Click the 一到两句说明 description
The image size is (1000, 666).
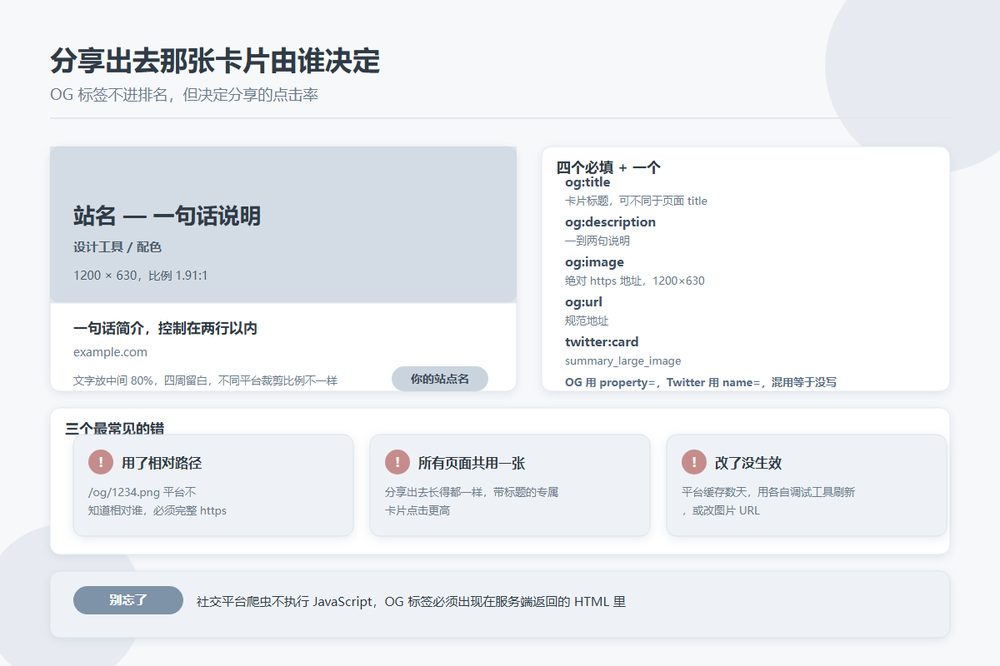[x=597, y=240]
